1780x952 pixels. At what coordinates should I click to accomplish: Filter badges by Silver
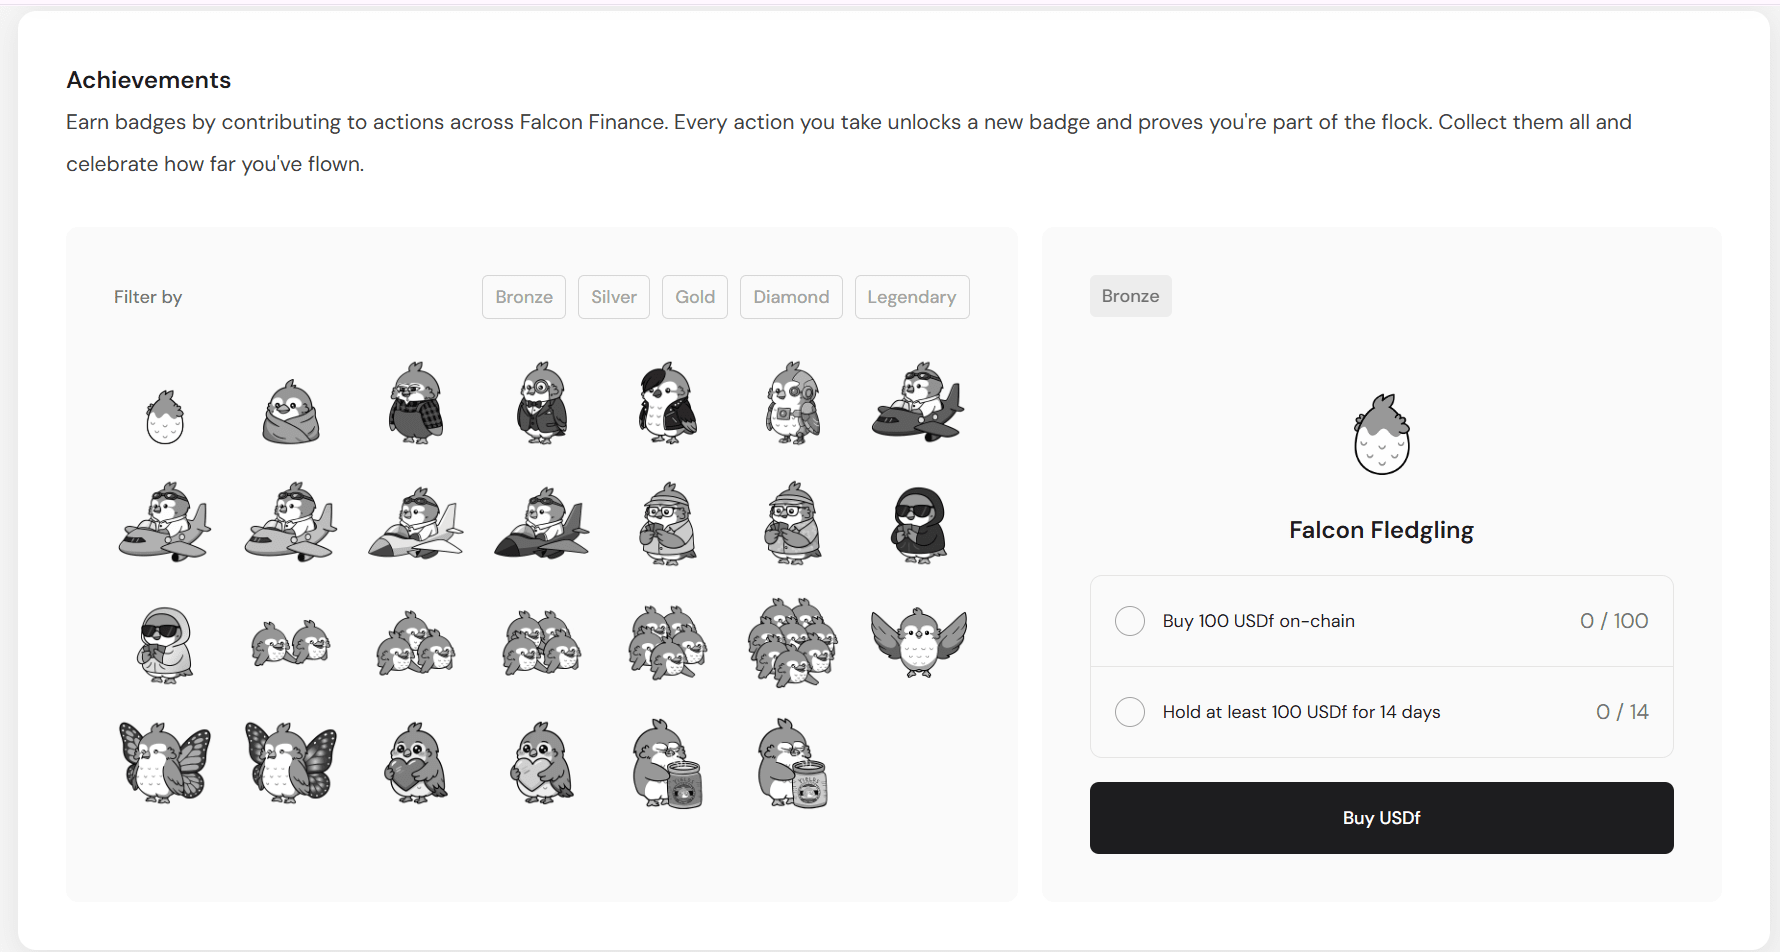click(614, 297)
